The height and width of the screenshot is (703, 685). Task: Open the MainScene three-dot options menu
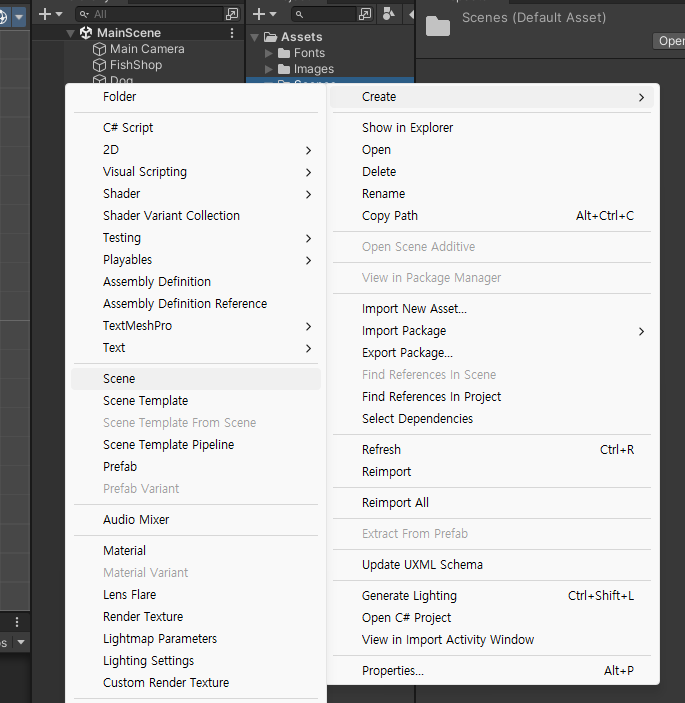pyautogui.click(x=232, y=33)
